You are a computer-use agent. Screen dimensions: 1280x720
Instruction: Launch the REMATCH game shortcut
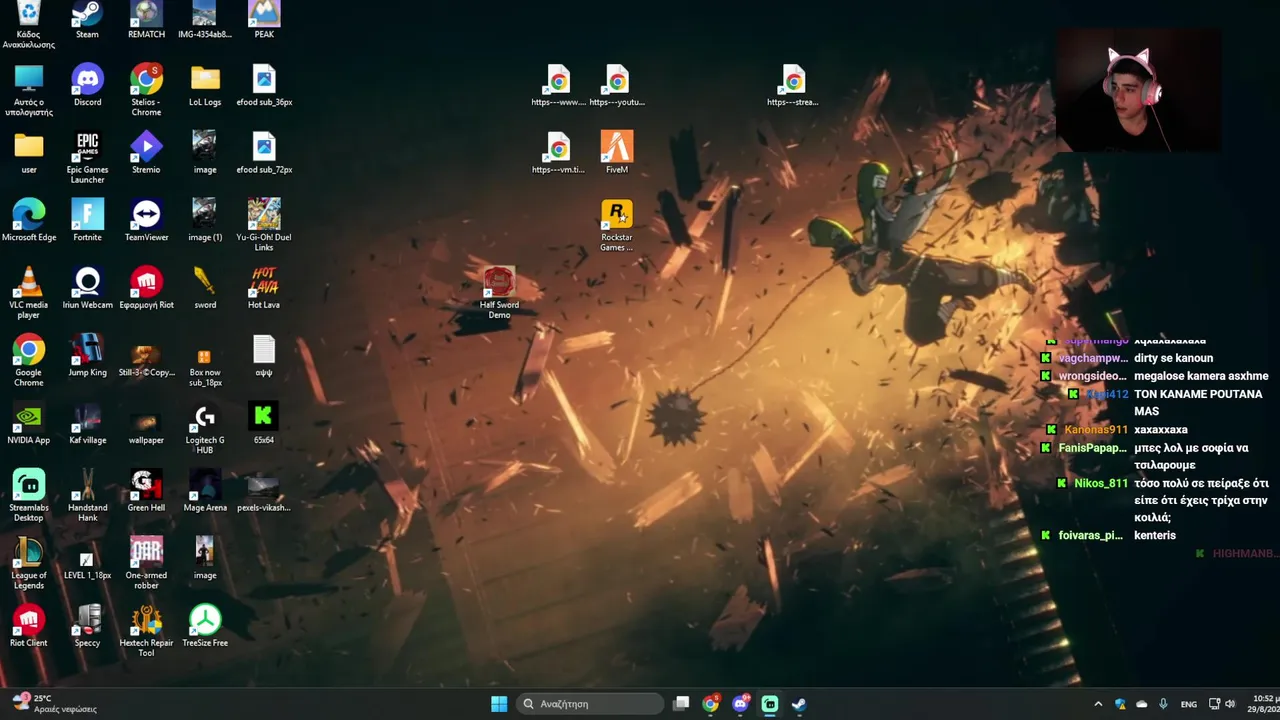click(146, 20)
